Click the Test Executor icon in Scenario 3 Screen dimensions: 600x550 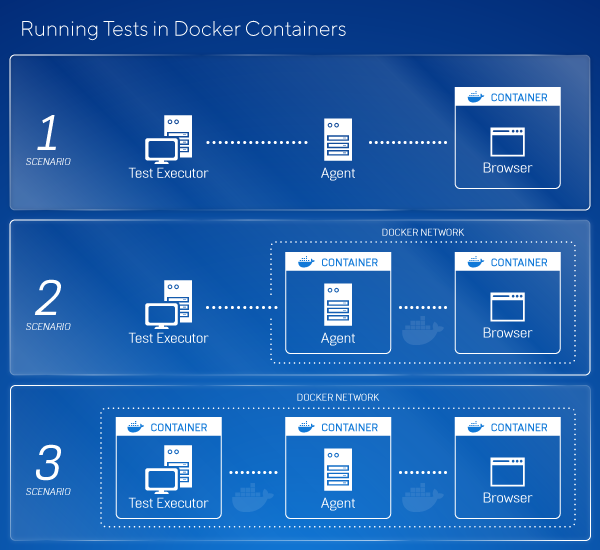click(x=168, y=470)
